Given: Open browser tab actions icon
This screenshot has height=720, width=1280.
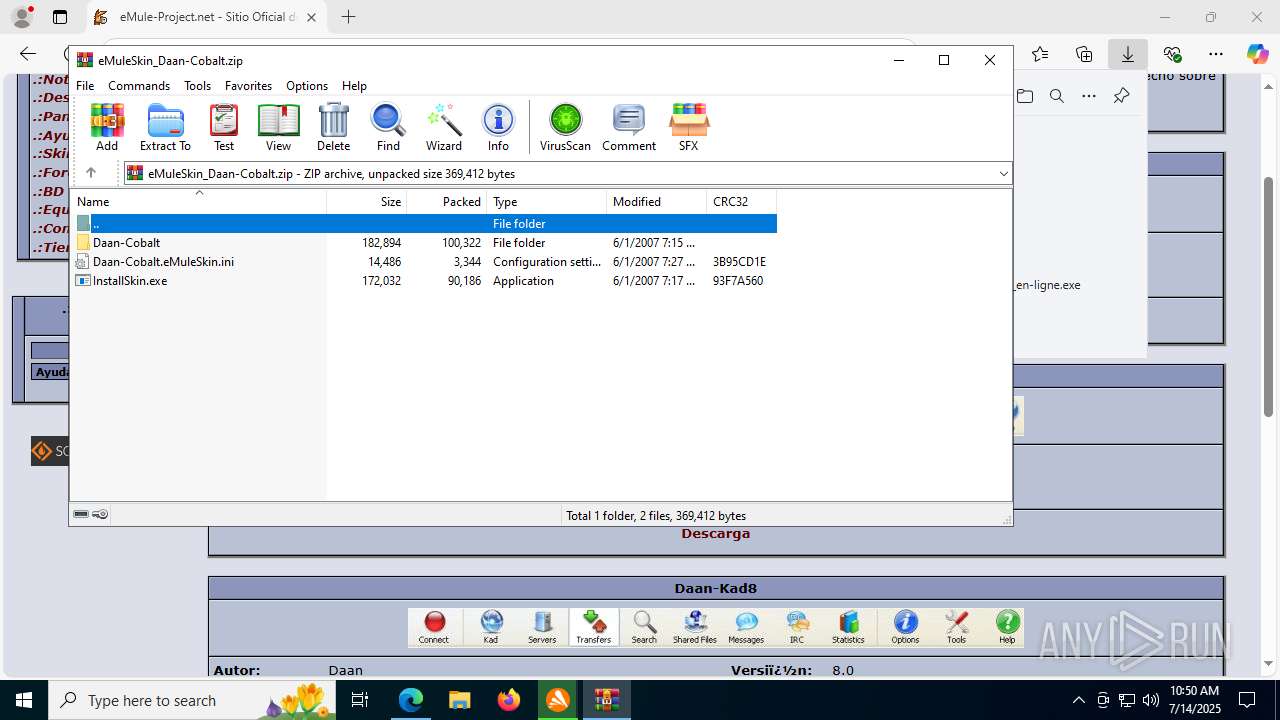Looking at the screenshot, I should 60,17.
